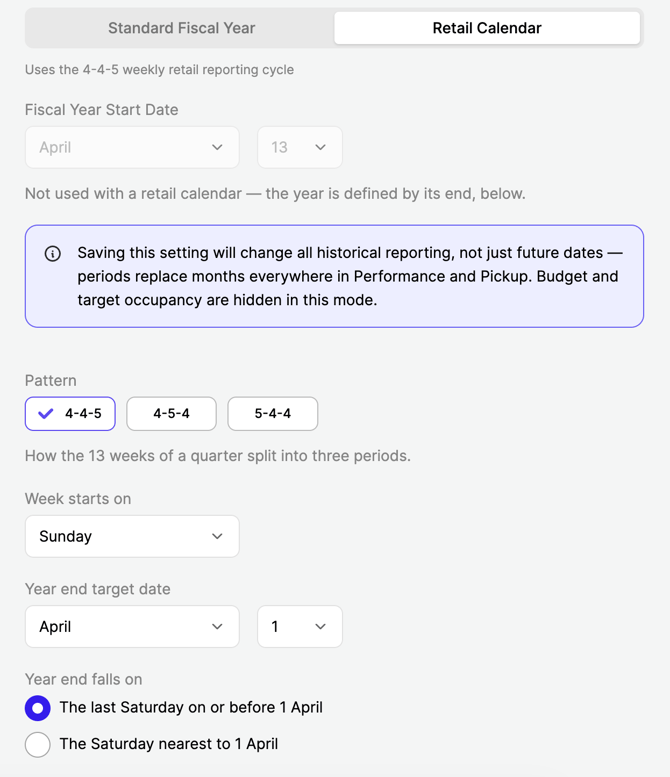Click the chevron of disabled fiscal start month

(x=217, y=147)
